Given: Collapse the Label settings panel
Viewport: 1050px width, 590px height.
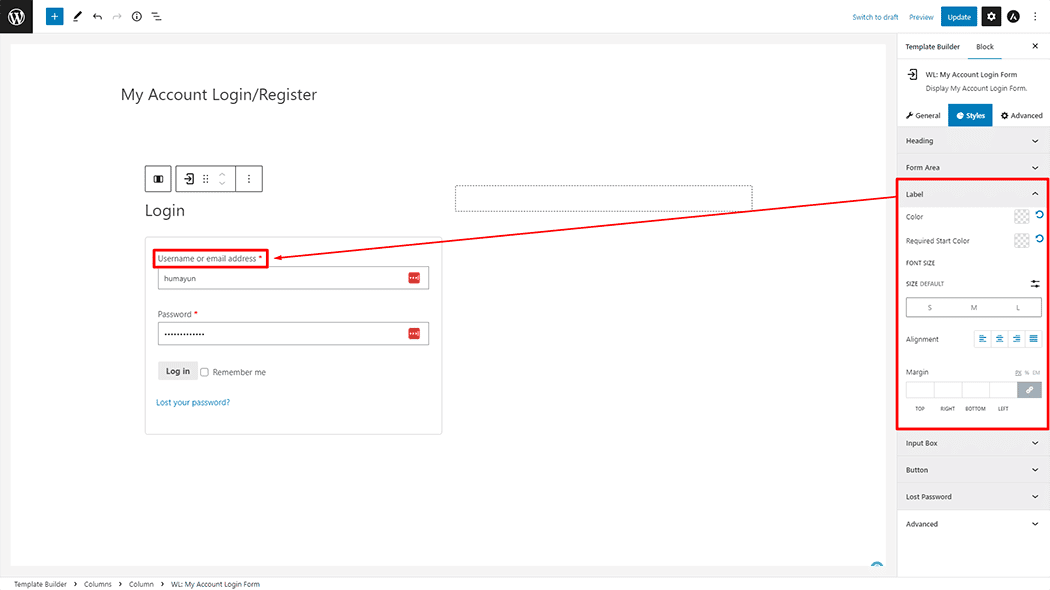Looking at the screenshot, I should click(x=1034, y=193).
